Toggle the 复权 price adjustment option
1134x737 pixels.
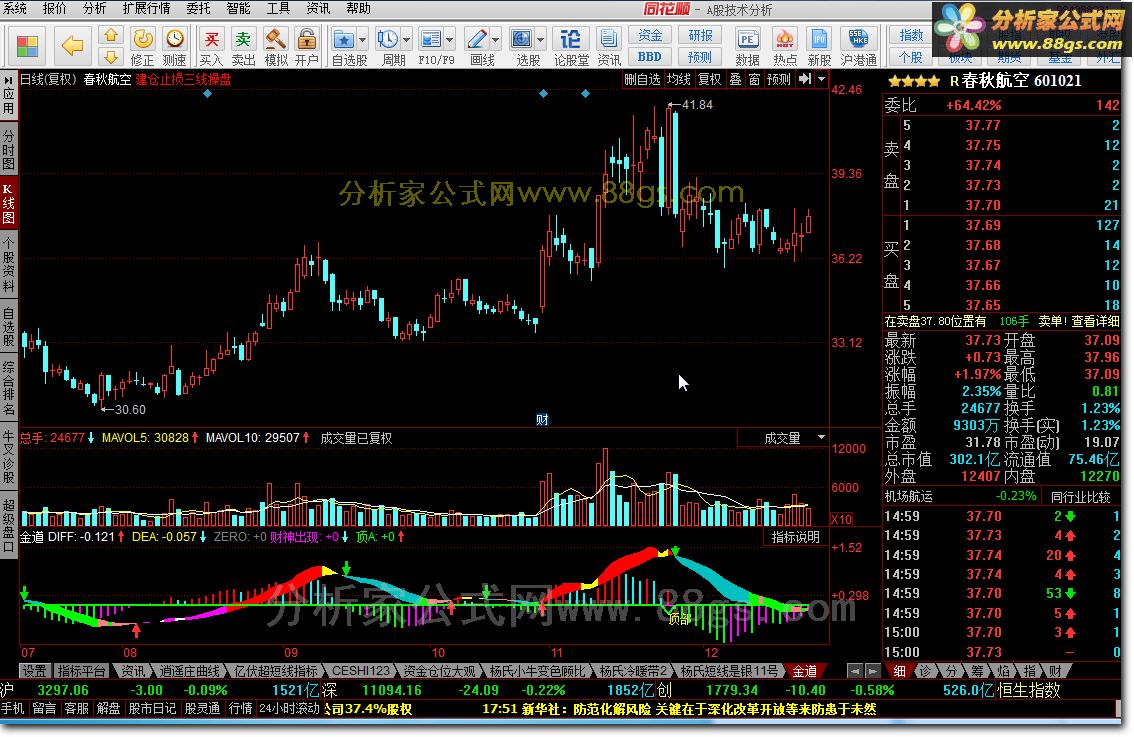709,80
